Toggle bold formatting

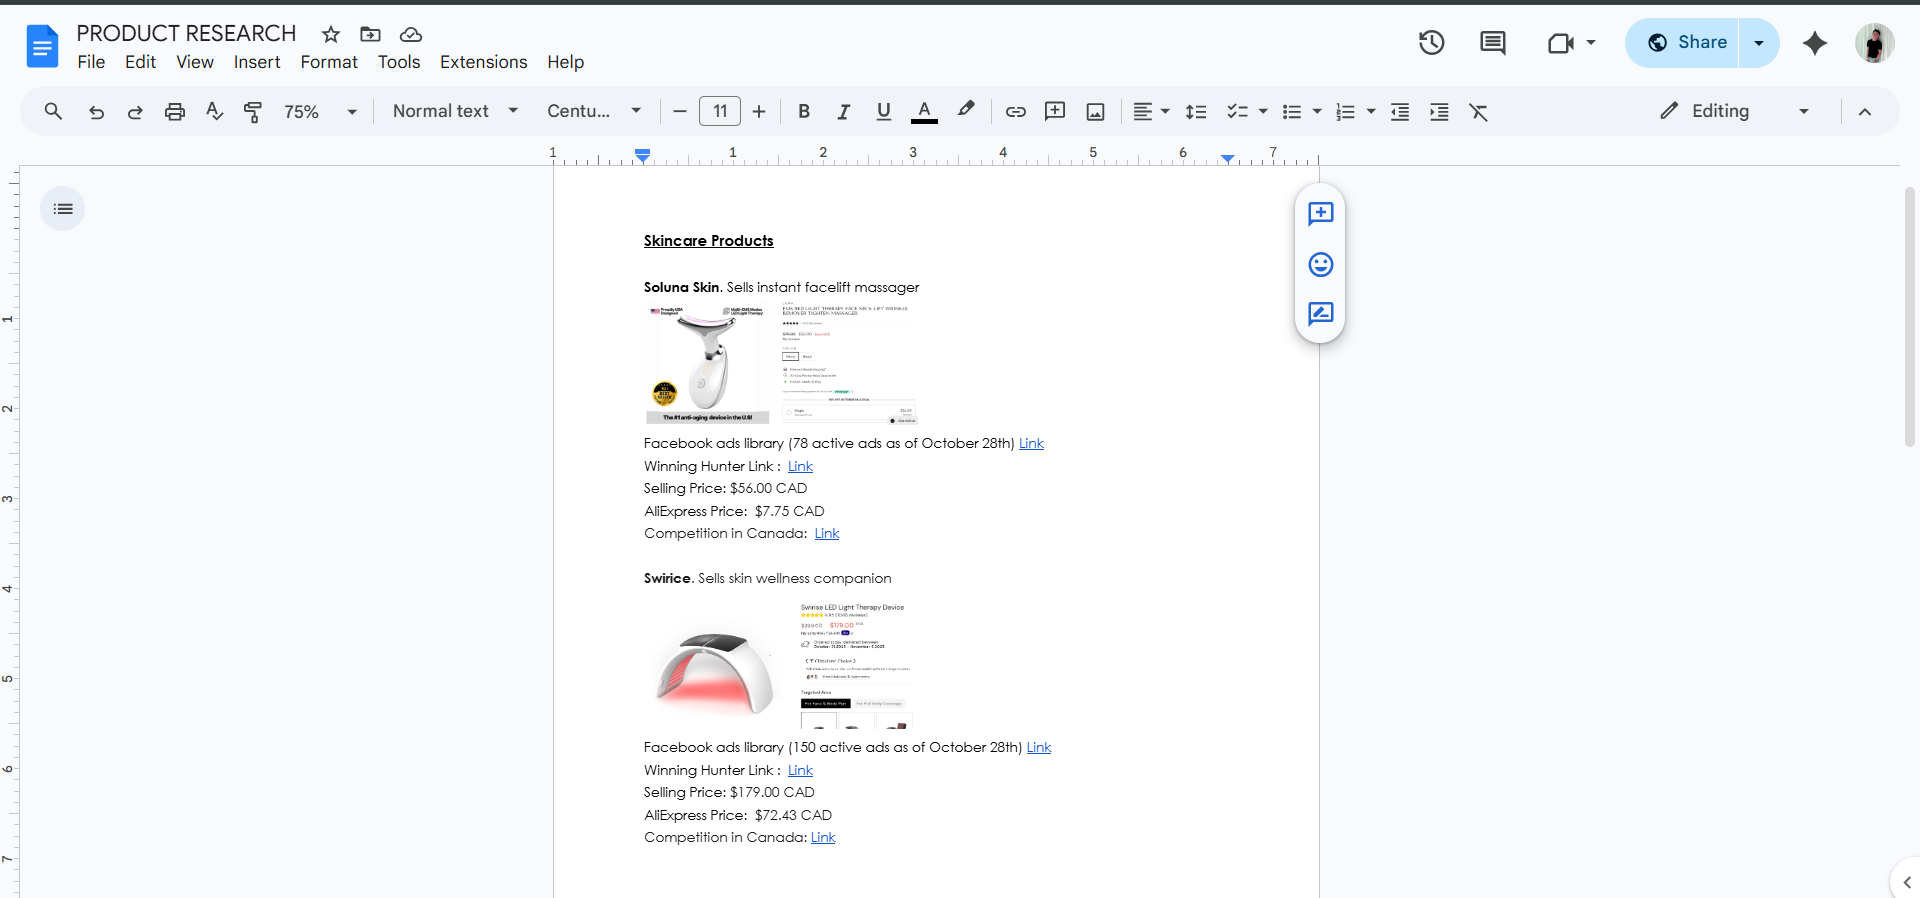[804, 111]
